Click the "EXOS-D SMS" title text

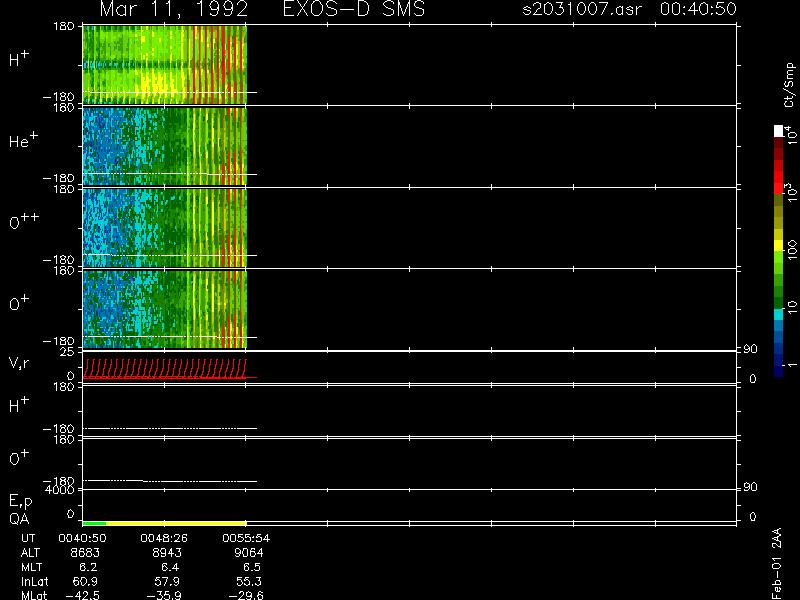354,9
